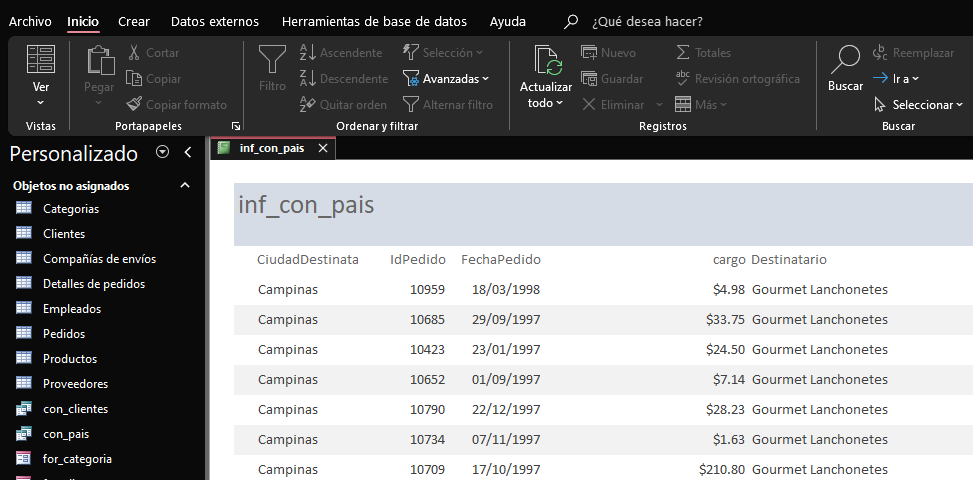
Task: Open Categorias table in navigation pane
Action: (x=71, y=209)
